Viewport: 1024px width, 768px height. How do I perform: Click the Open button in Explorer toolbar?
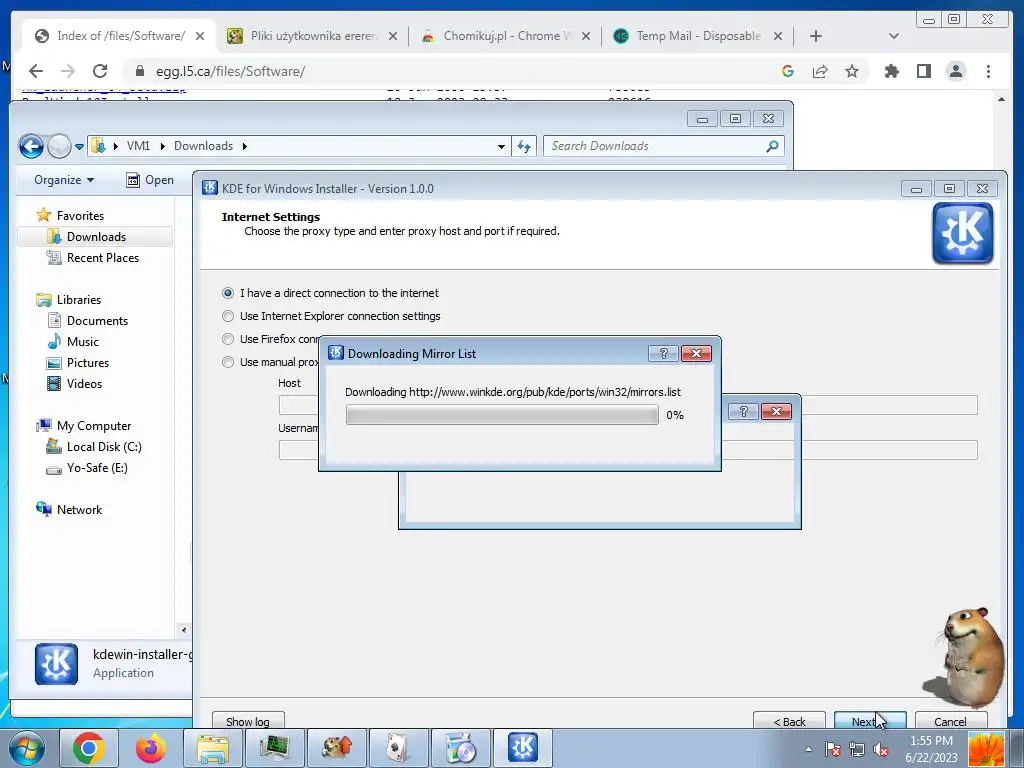[150, 180]
